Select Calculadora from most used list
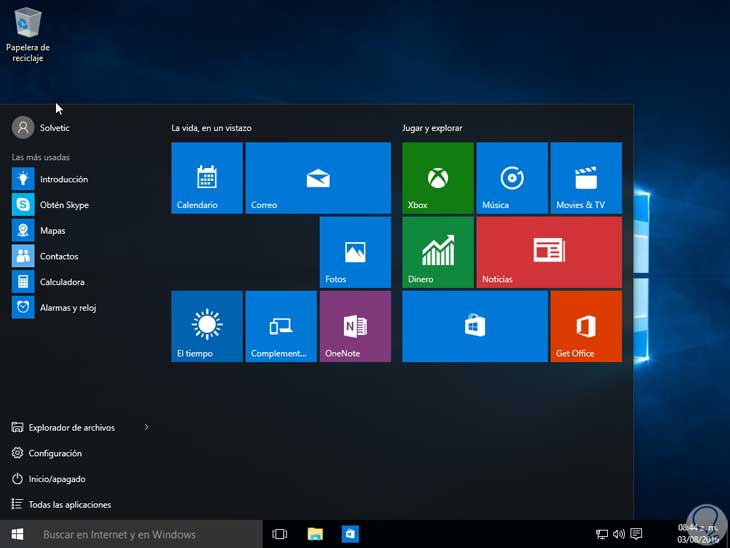 (x=61, y=282)
